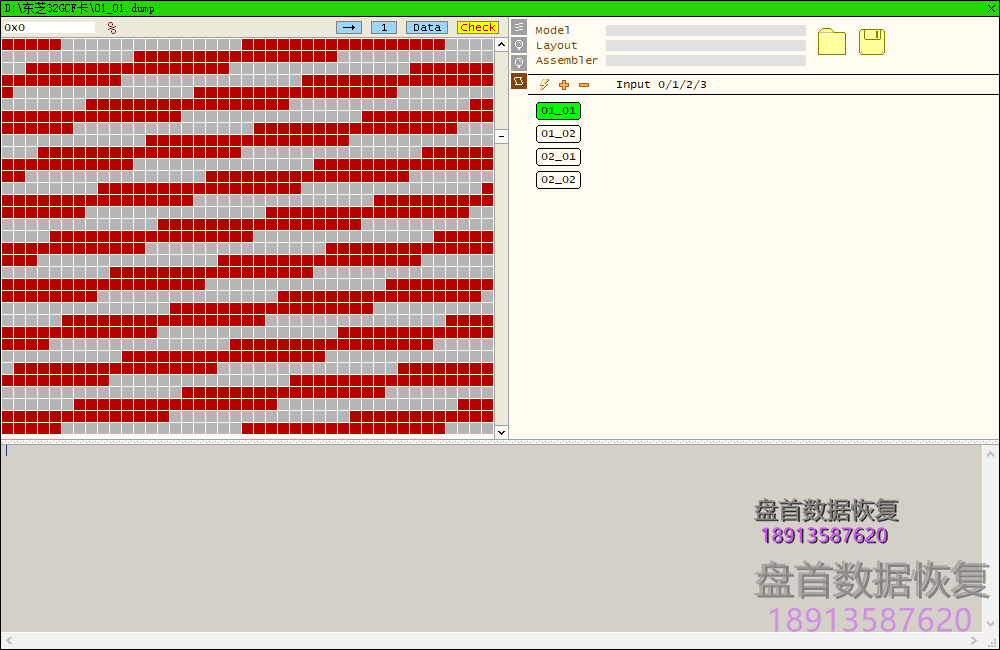This screenshot has width=1000, height=650.
Task: Click the orange minus icon to remove input
Action: (584, 85)
